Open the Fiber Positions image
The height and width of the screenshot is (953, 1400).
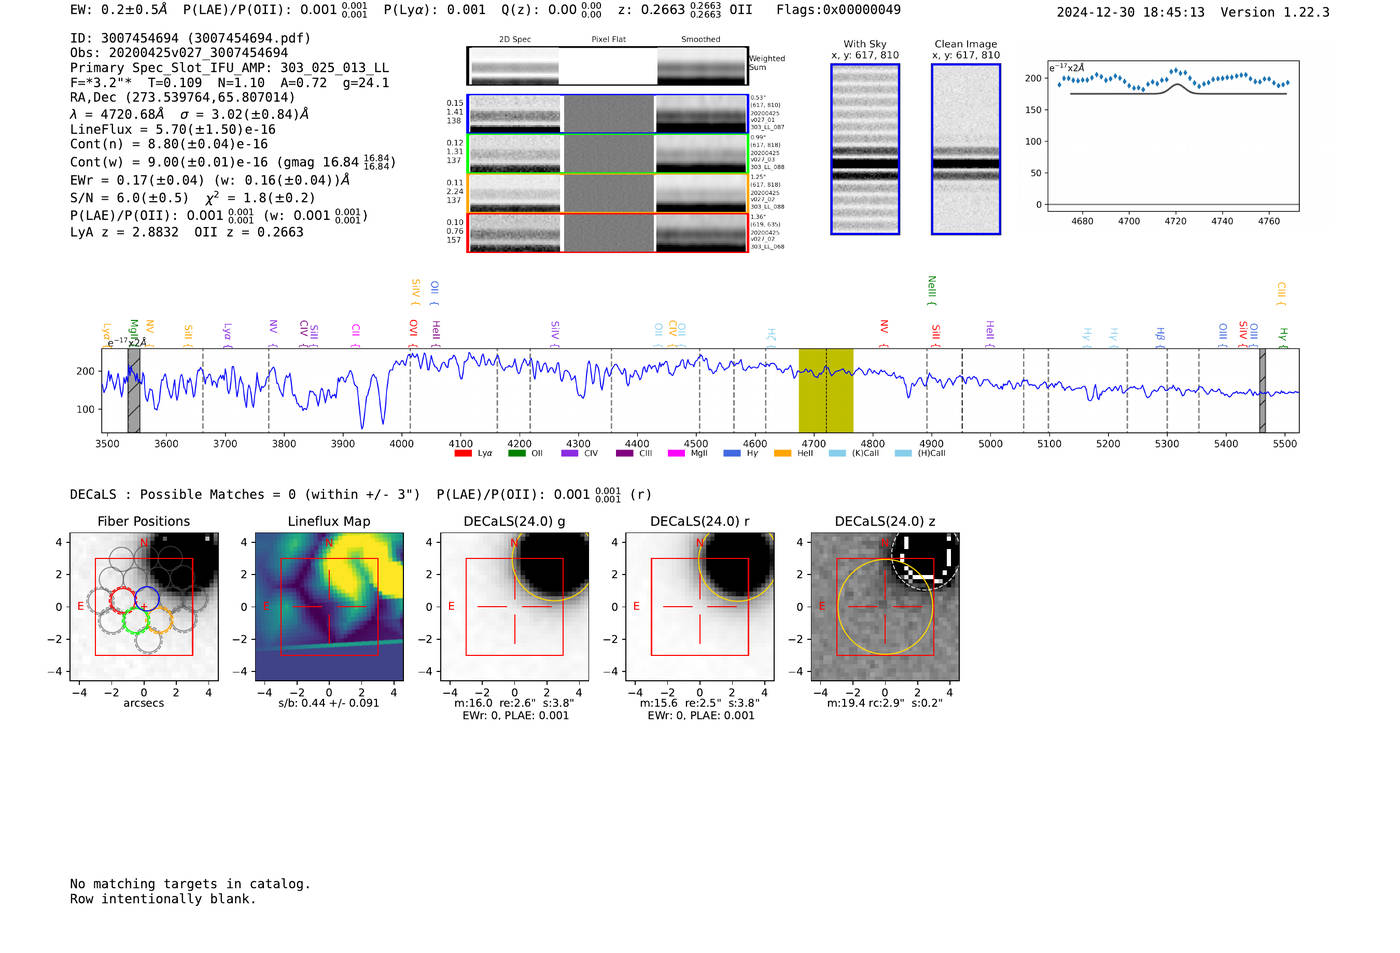(144, 607)
